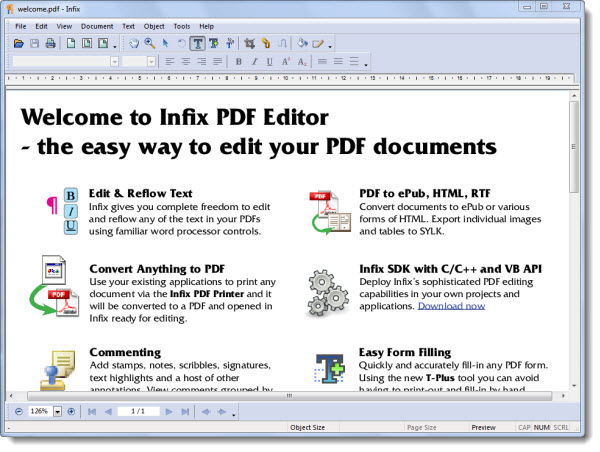
Task: Expand file toolbar options arrow after page icons
Action: point(115,47)
